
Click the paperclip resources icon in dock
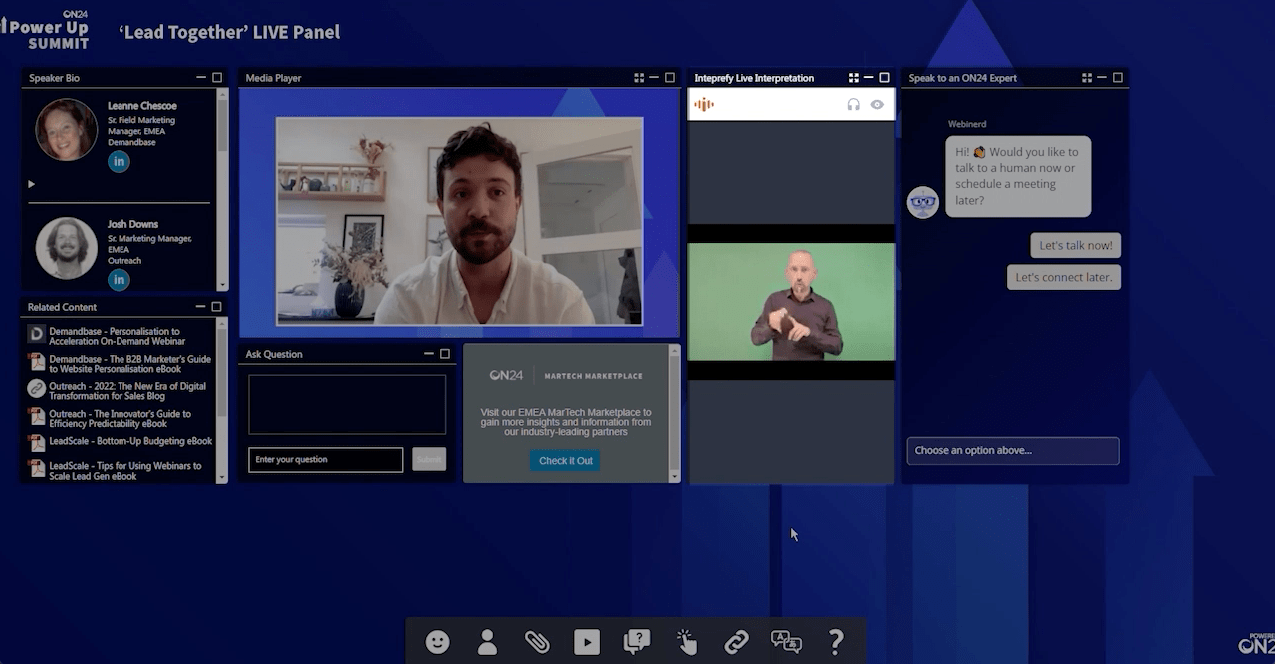[537, 642]
